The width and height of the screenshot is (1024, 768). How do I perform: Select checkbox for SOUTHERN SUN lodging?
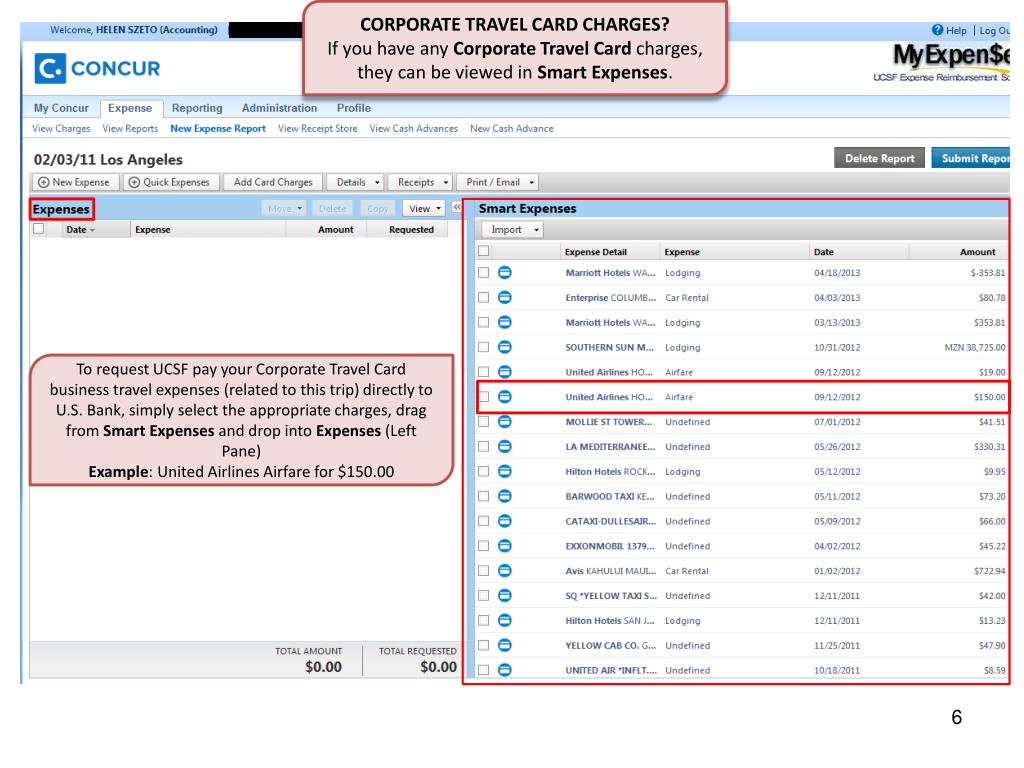(483, 347)
